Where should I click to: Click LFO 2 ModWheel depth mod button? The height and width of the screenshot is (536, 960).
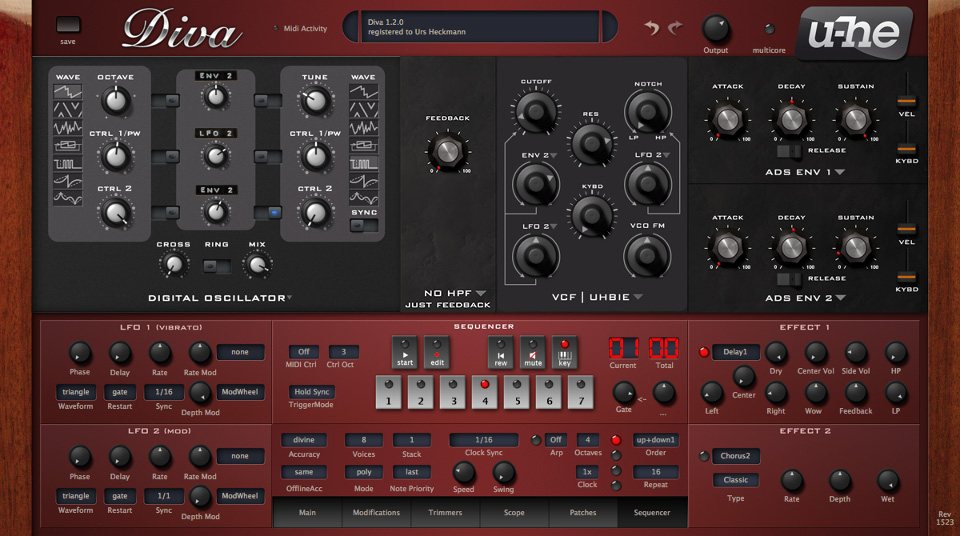coord(240,496)
